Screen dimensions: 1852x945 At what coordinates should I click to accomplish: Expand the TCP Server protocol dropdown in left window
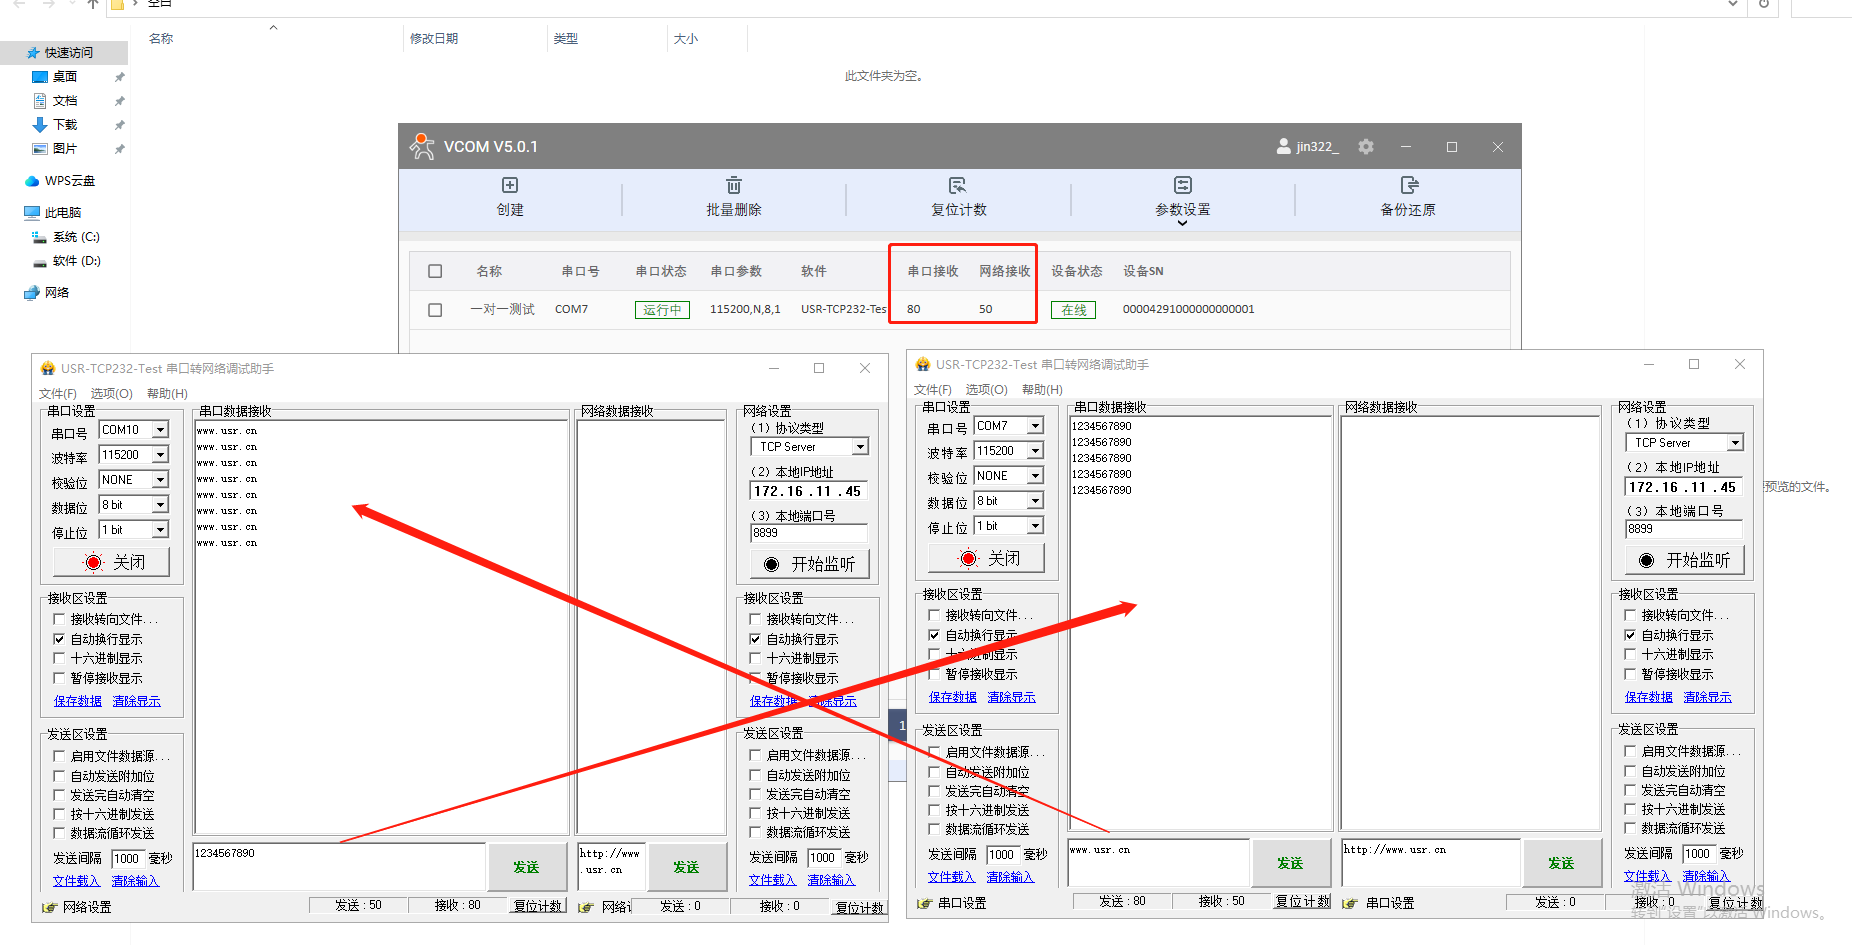(860, 447)
